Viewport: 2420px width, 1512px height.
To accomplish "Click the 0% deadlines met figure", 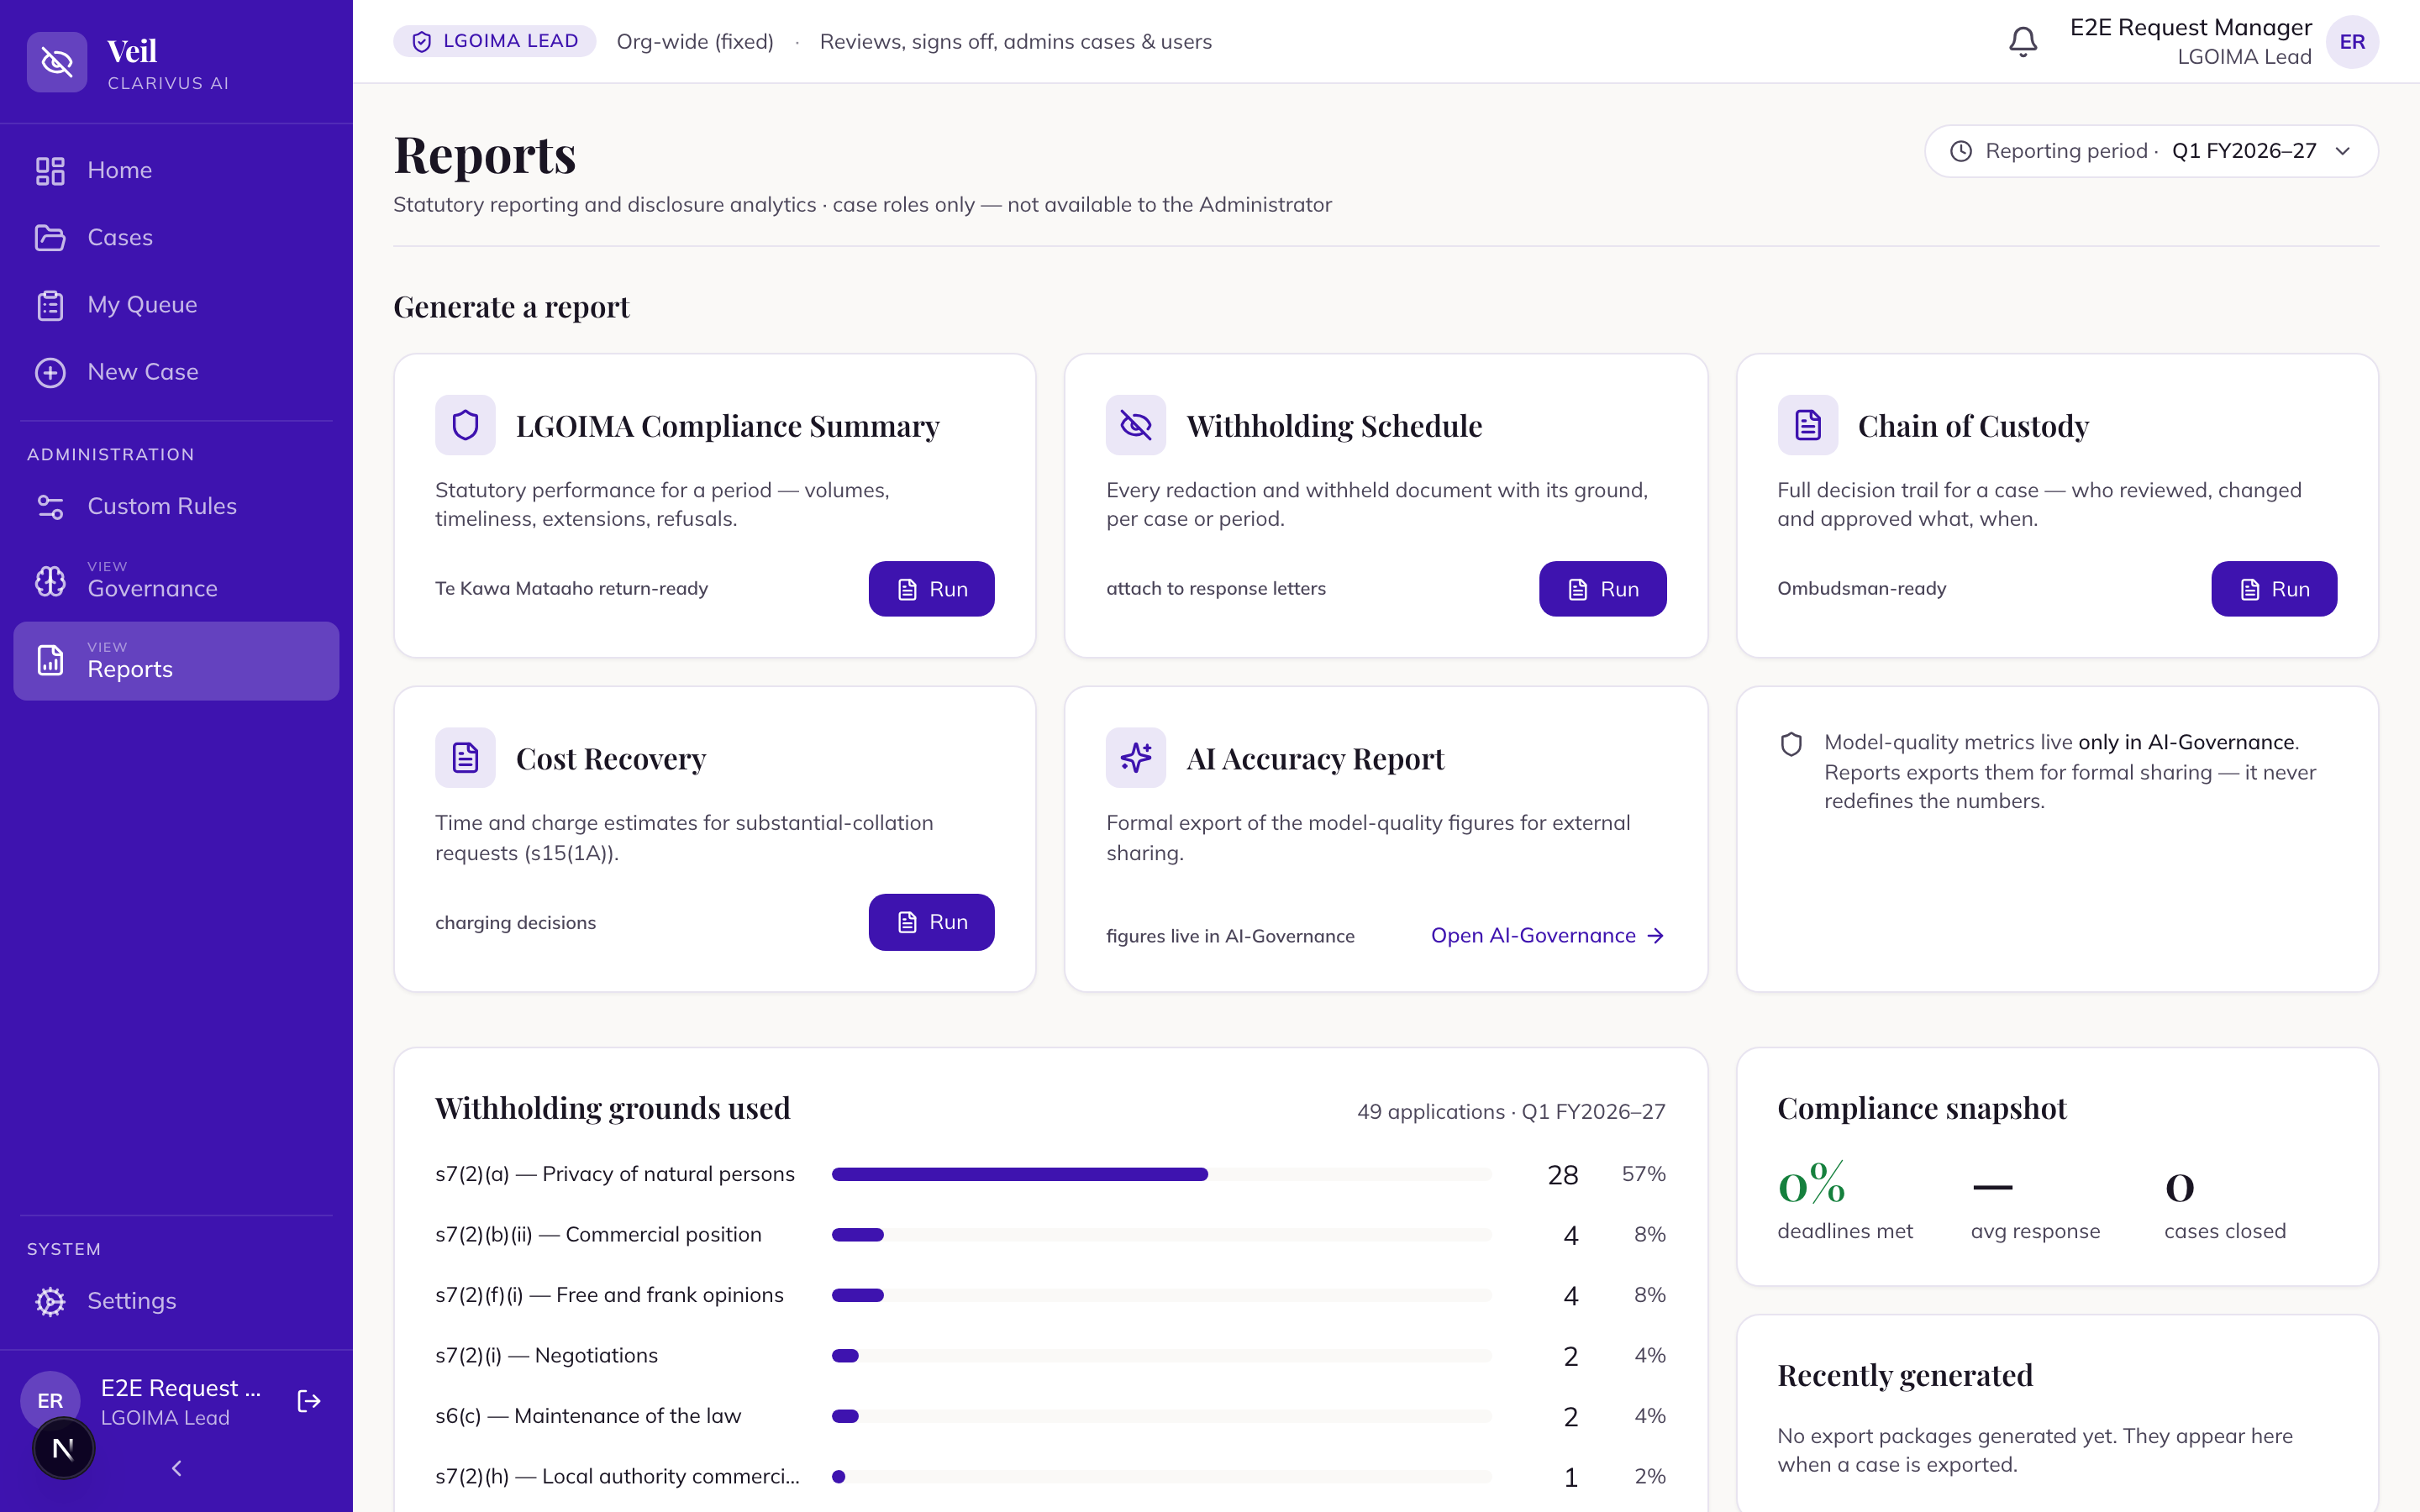I will [1811, 1184].
